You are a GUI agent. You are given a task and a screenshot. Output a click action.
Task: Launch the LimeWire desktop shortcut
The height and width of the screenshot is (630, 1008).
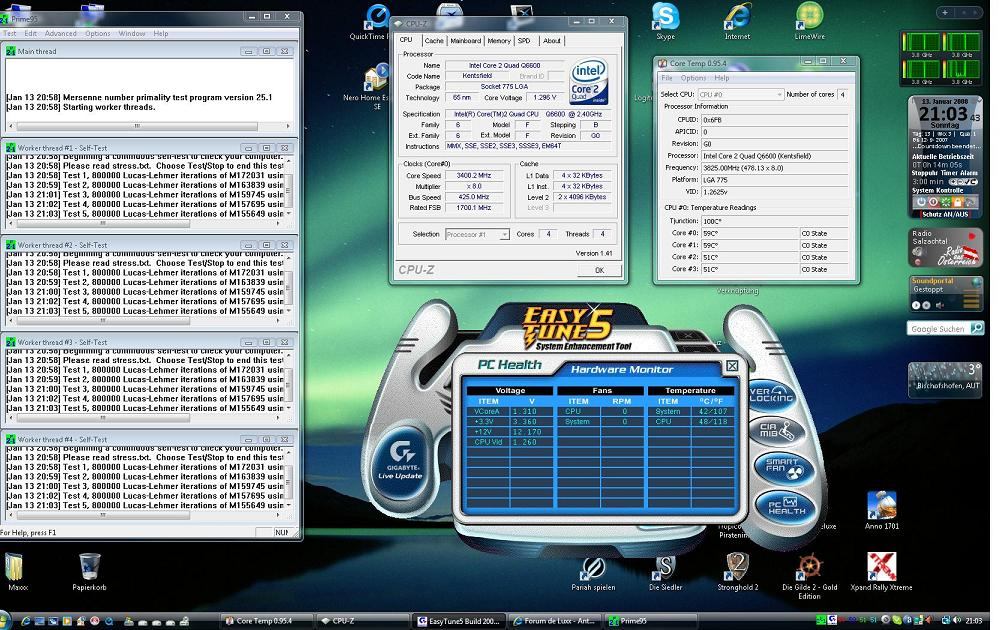tap(809, 21)
